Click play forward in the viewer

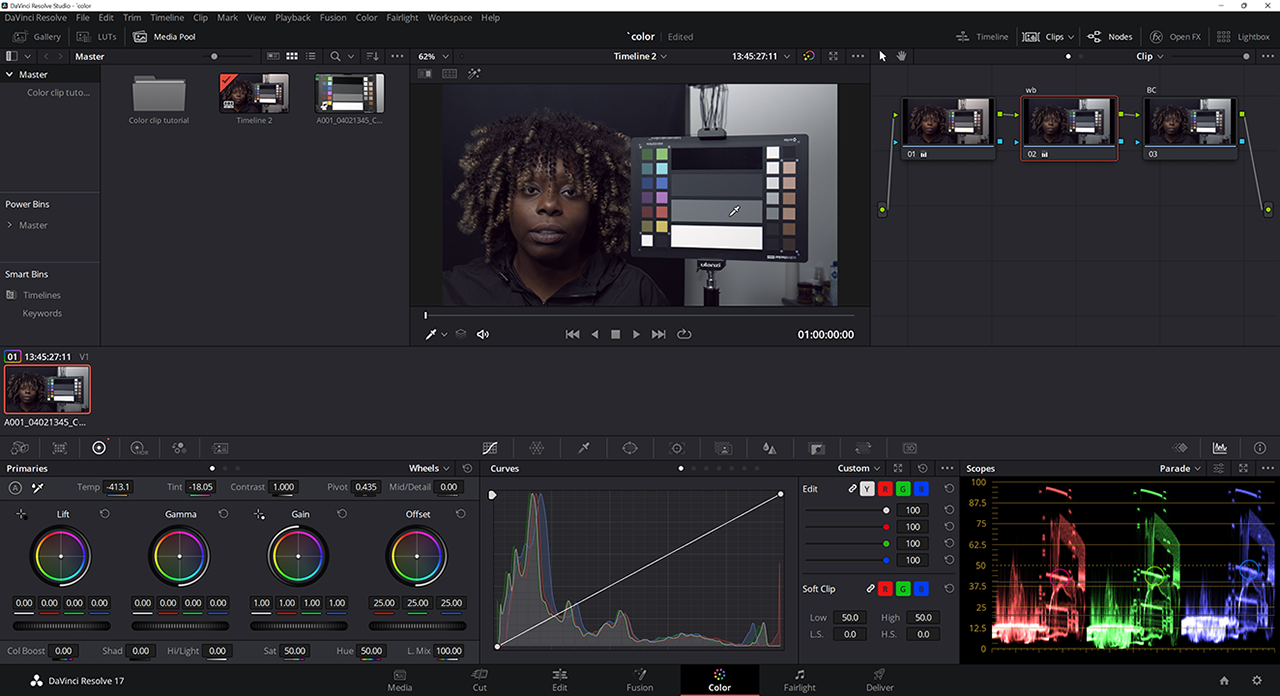[x=636, y=334]
